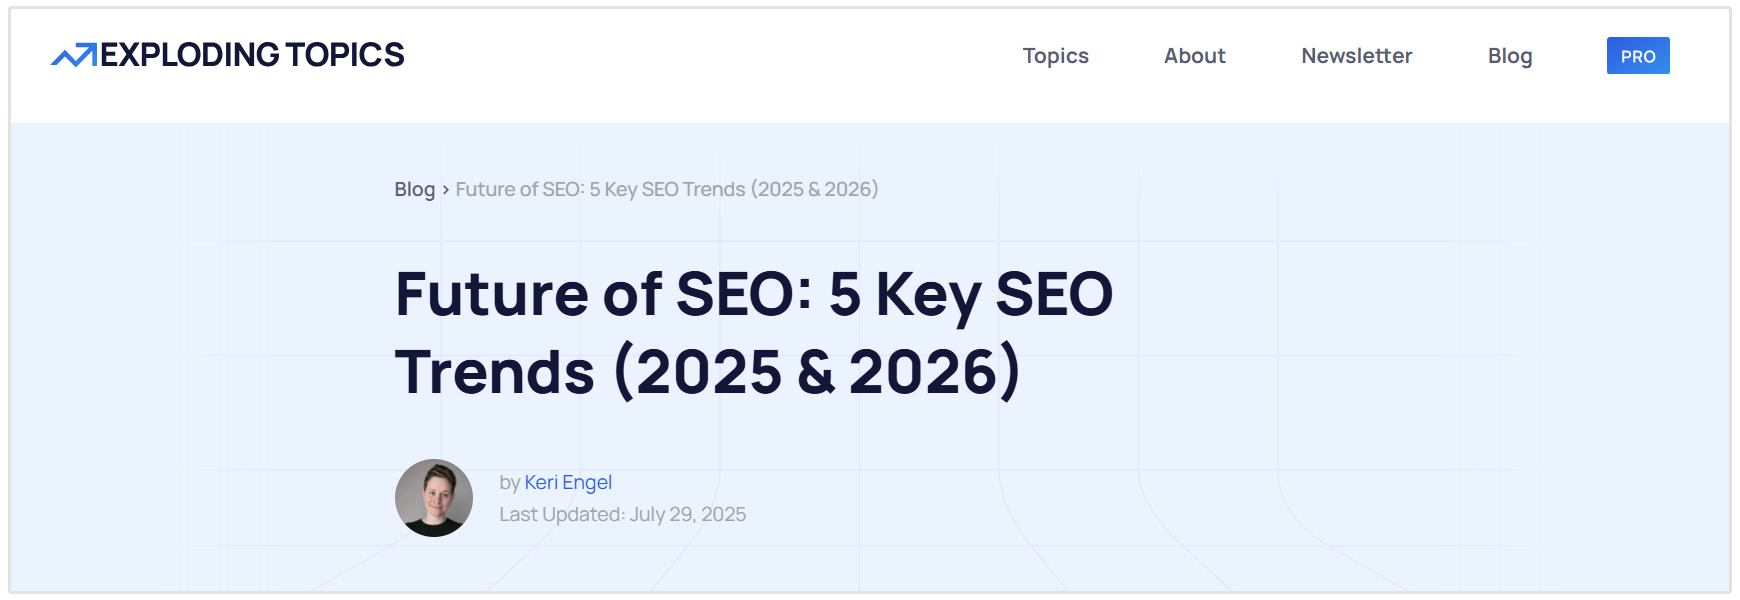The width and height of the screenshot is (1740, 600).
Task: Click the white header bar area near the logo
Action: pos(600,54)
